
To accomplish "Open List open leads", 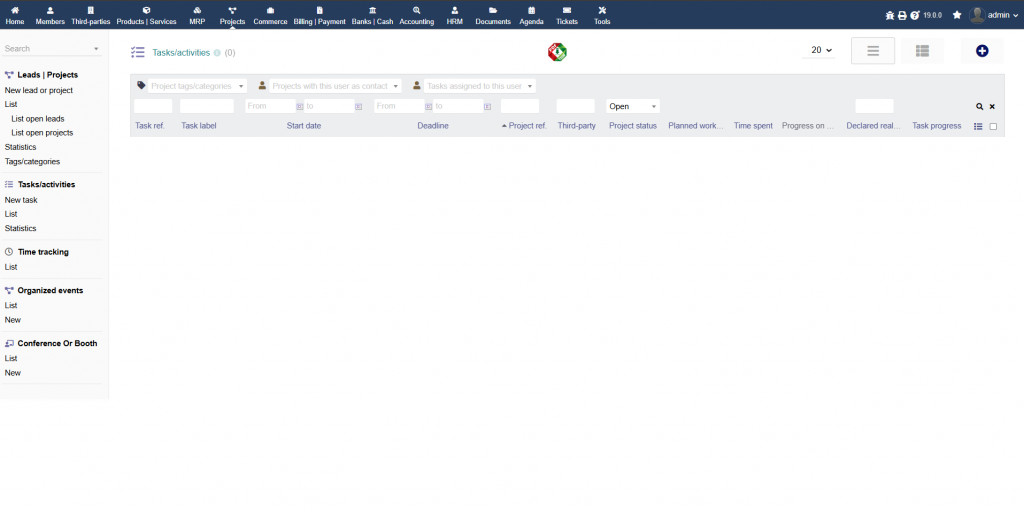I will click(38, 119).
